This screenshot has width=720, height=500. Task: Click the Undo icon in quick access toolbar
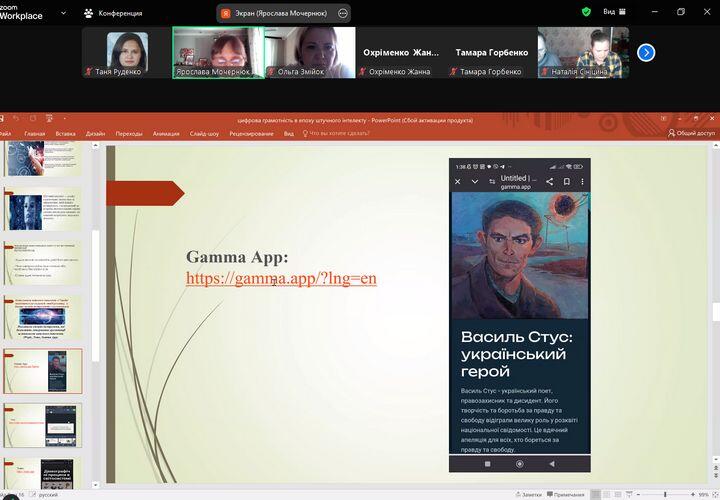point(16,118)
